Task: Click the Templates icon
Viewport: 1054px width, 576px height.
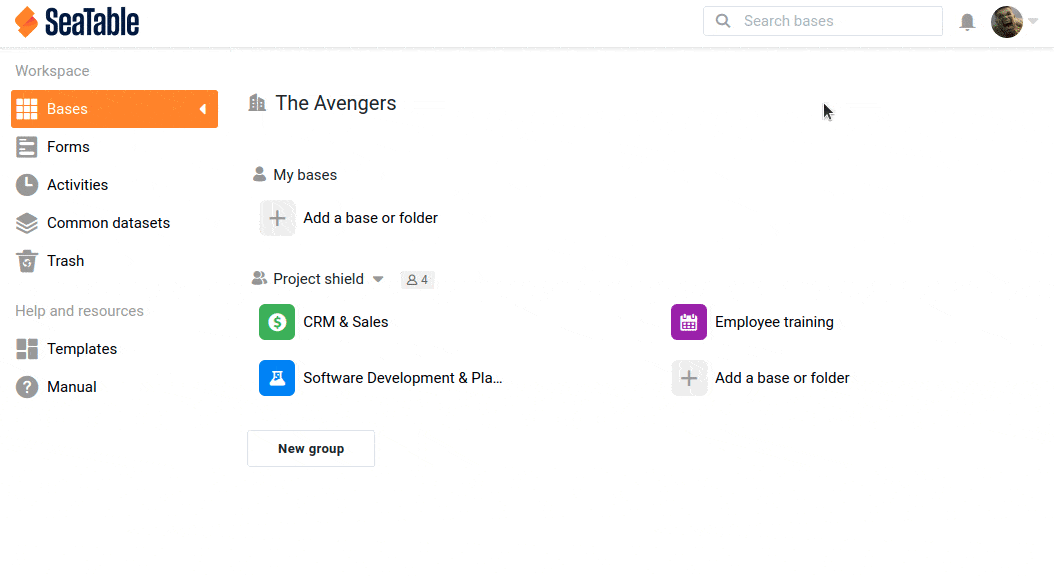Action: coord(27,349)
